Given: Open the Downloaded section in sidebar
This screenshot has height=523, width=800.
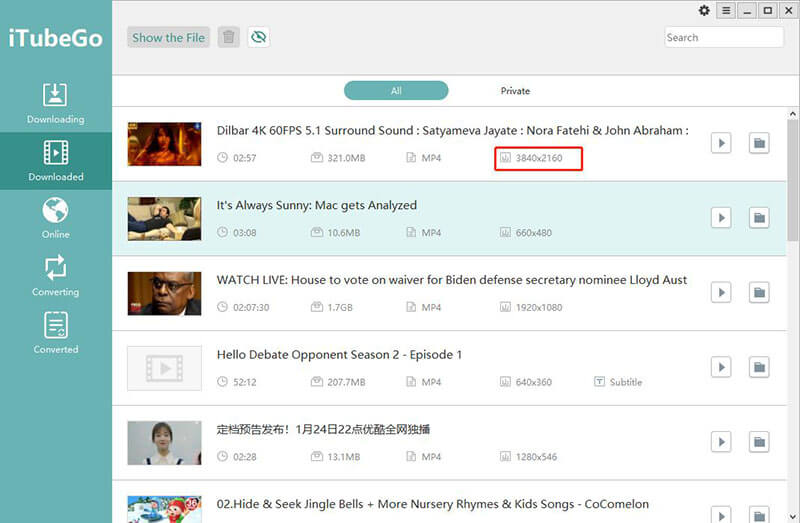Looking at the screenshot, I should (x=56, y=161).
